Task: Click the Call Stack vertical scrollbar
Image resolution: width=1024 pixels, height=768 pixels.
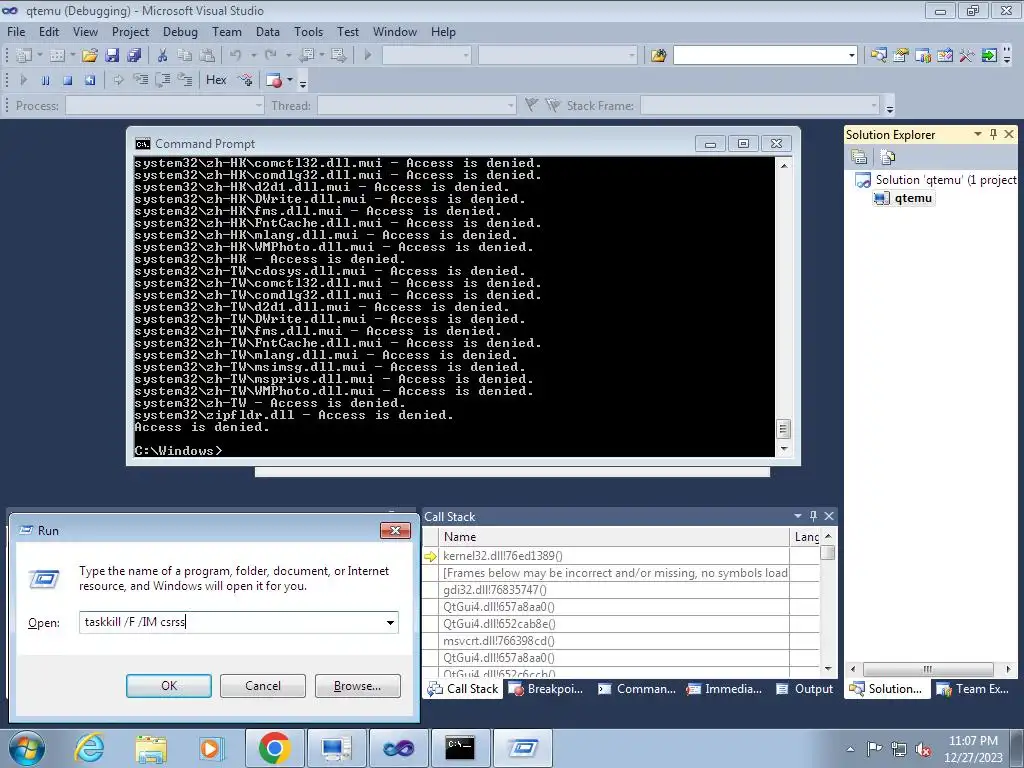Action: tap(827, 602)
